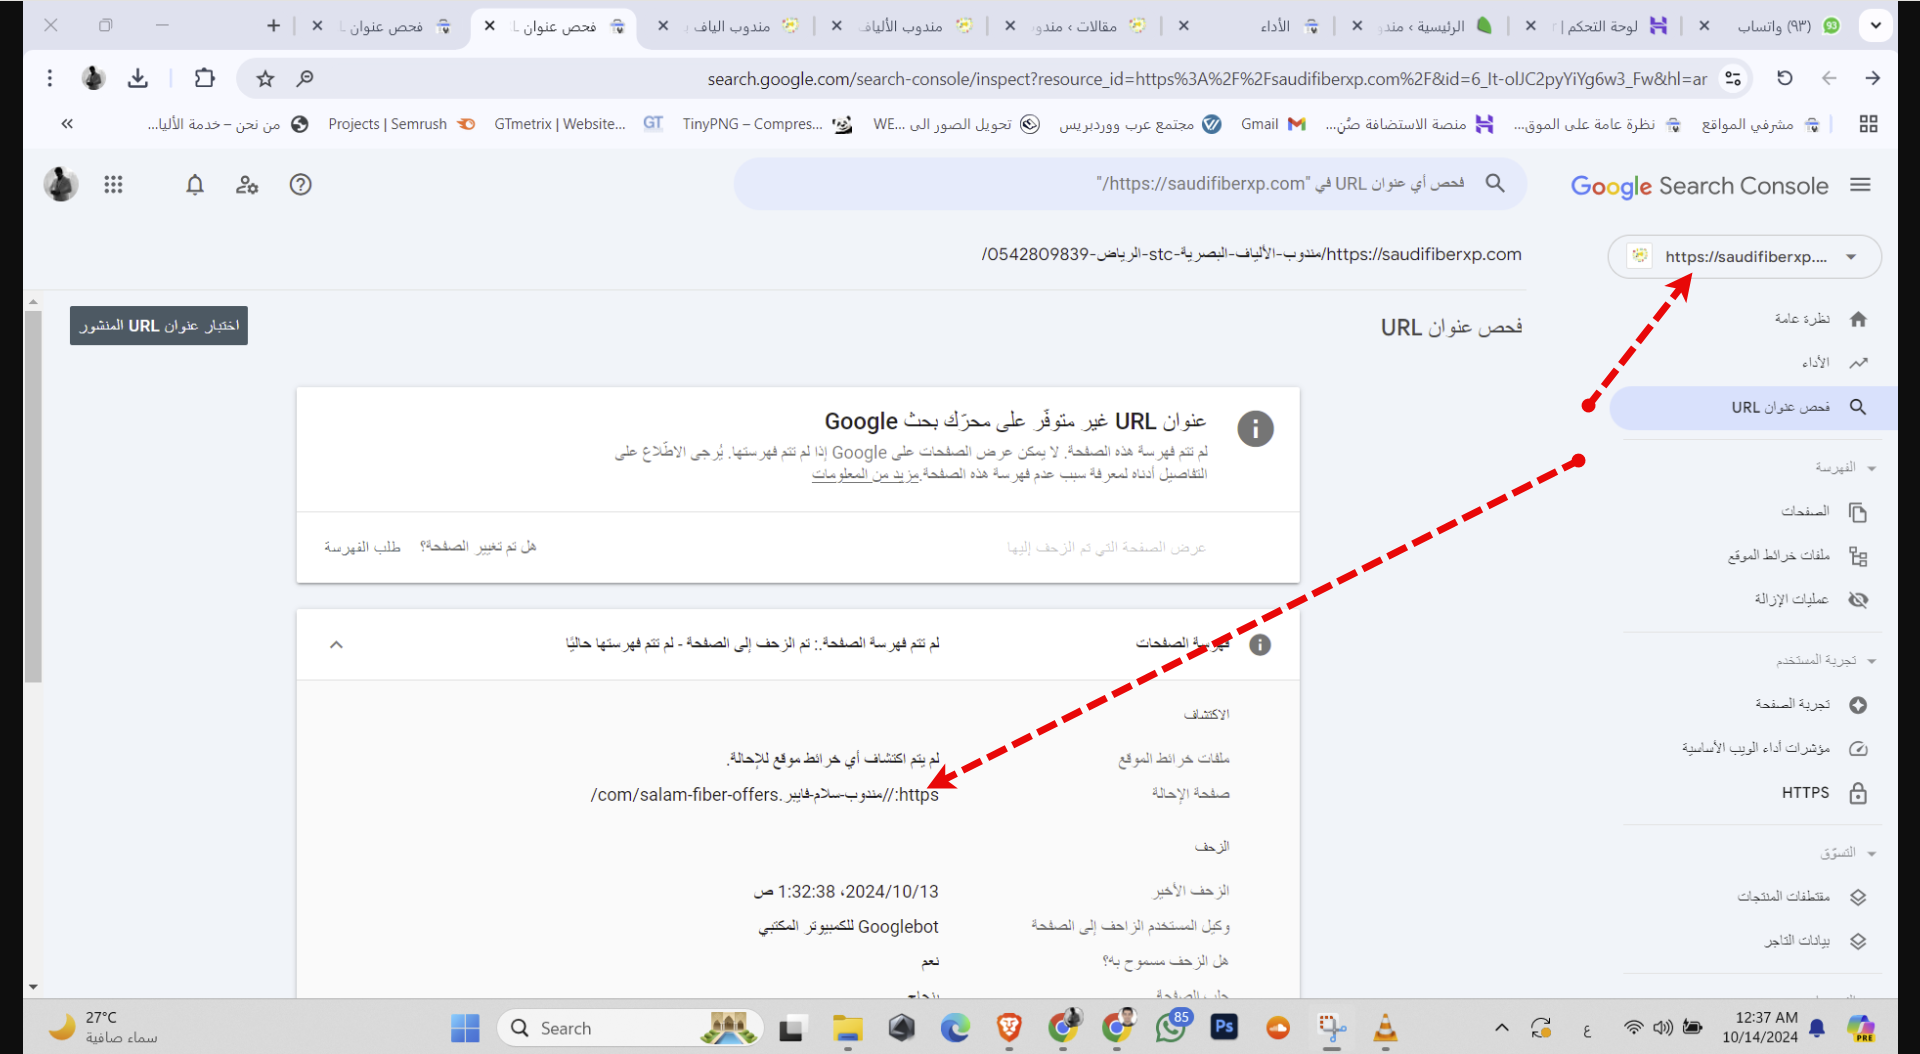This screenshot has height=1054, width=1920.
Task: Reload the page in Chrome
Action: pyautogui.click(x=1784, y=78)
